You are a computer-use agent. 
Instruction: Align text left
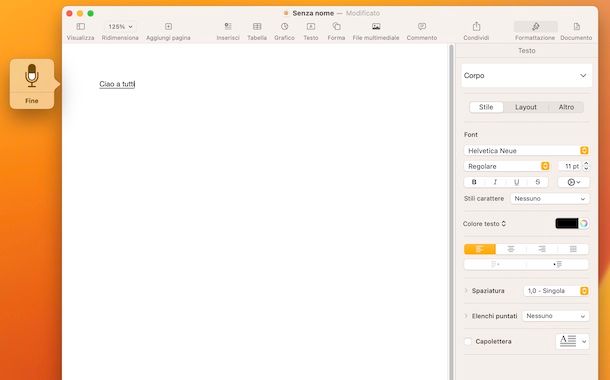coord(480,249)
